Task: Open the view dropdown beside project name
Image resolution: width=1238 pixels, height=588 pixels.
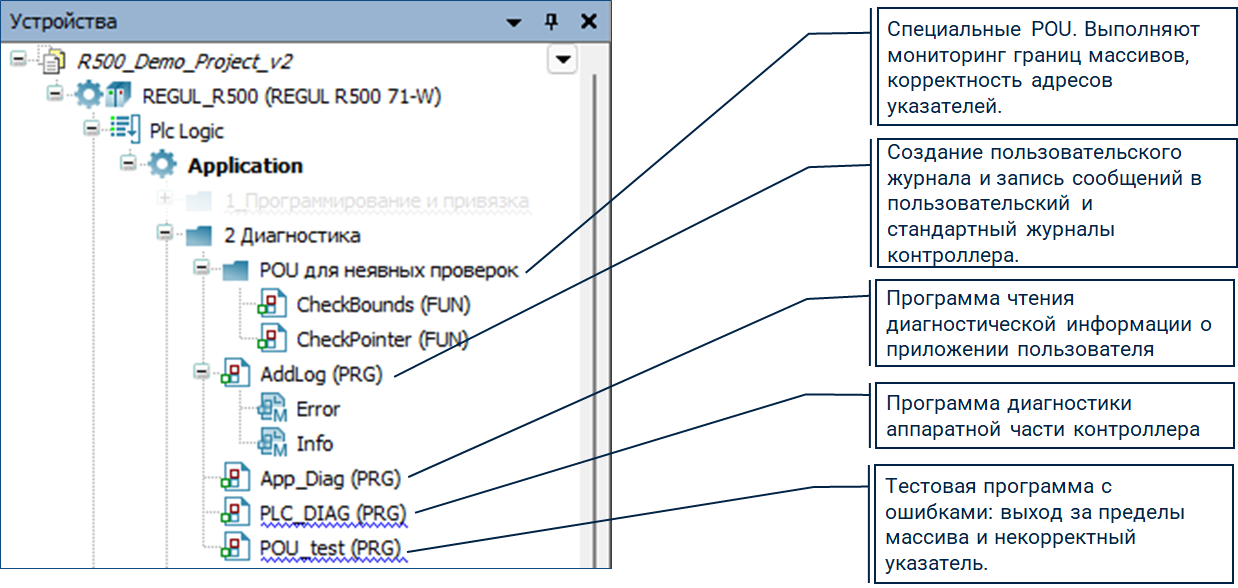Action: tap(564, 60)
